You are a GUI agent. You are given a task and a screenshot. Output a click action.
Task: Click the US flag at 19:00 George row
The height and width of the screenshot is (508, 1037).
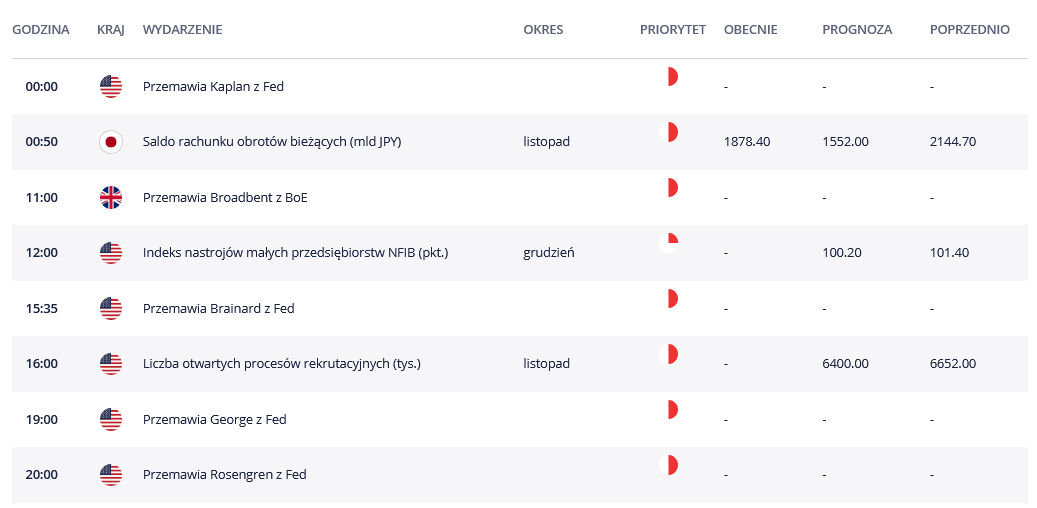(111, 420)
